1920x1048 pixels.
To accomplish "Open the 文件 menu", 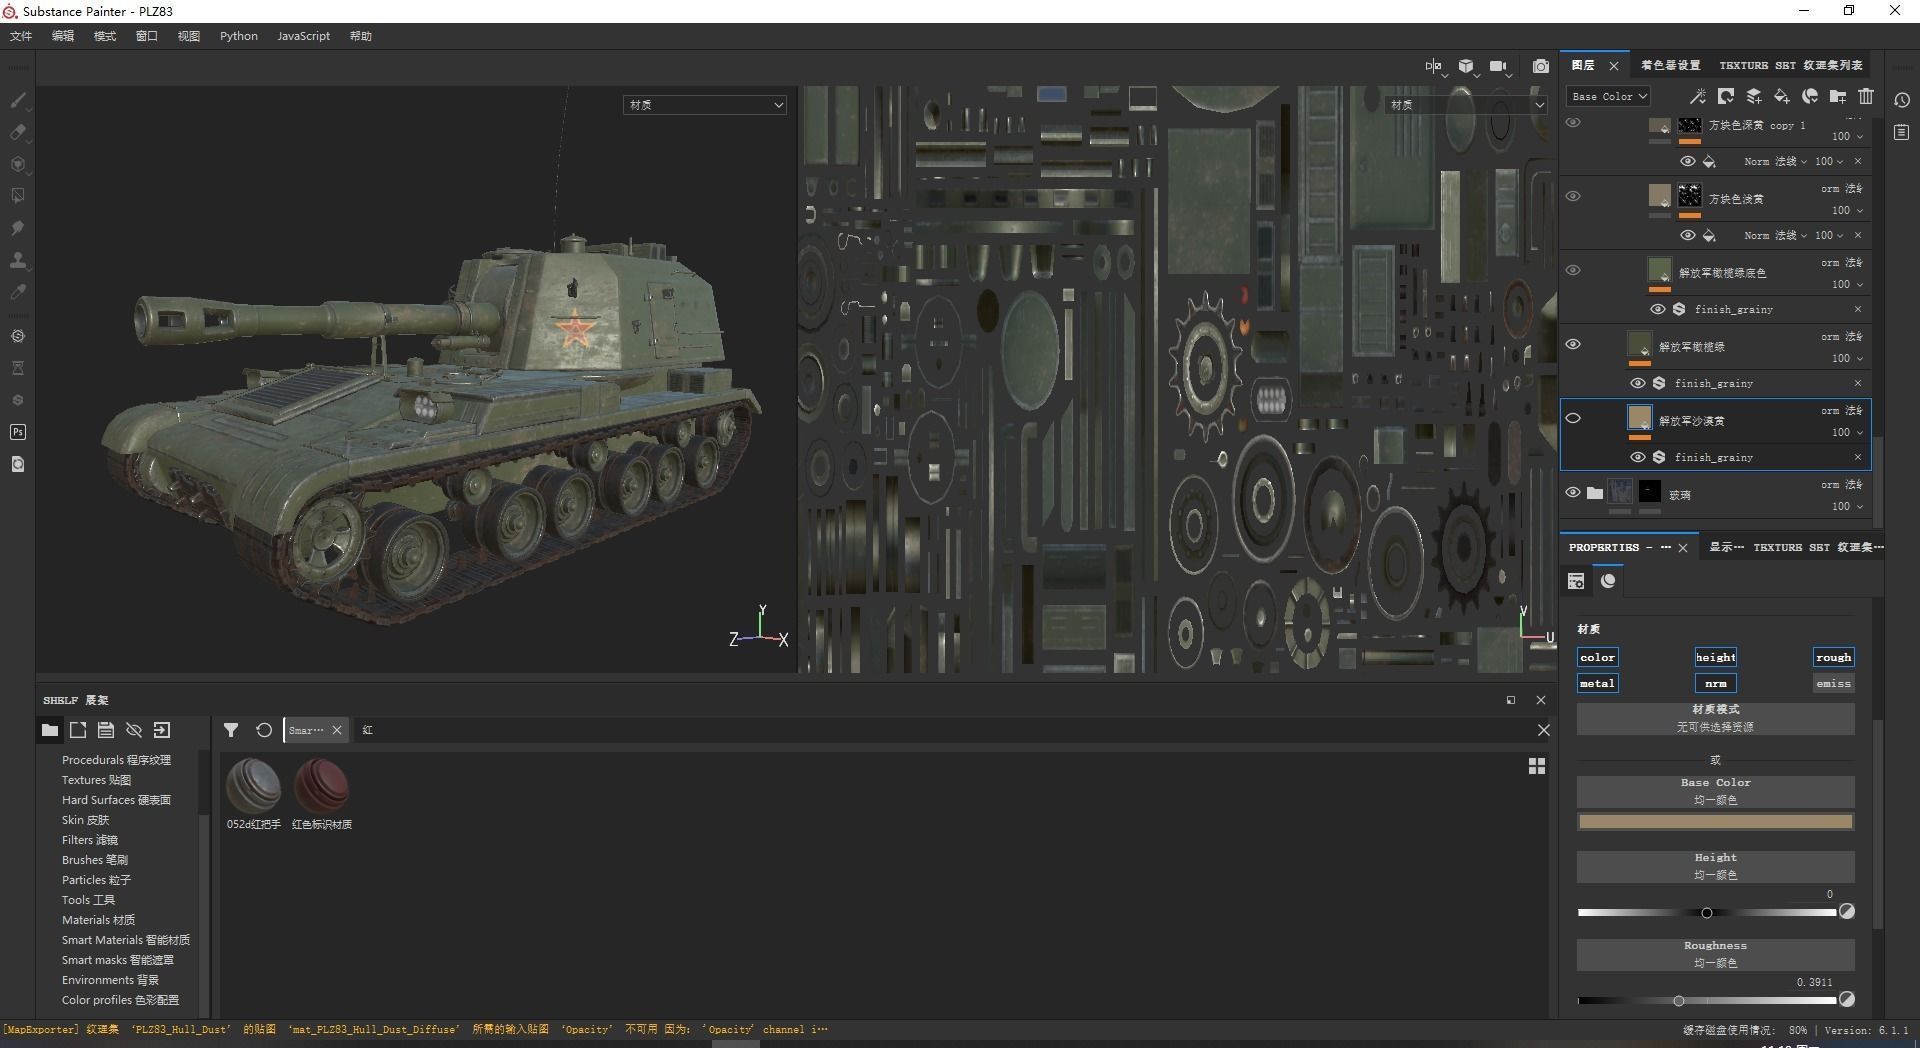I will (x=21, y=36).
